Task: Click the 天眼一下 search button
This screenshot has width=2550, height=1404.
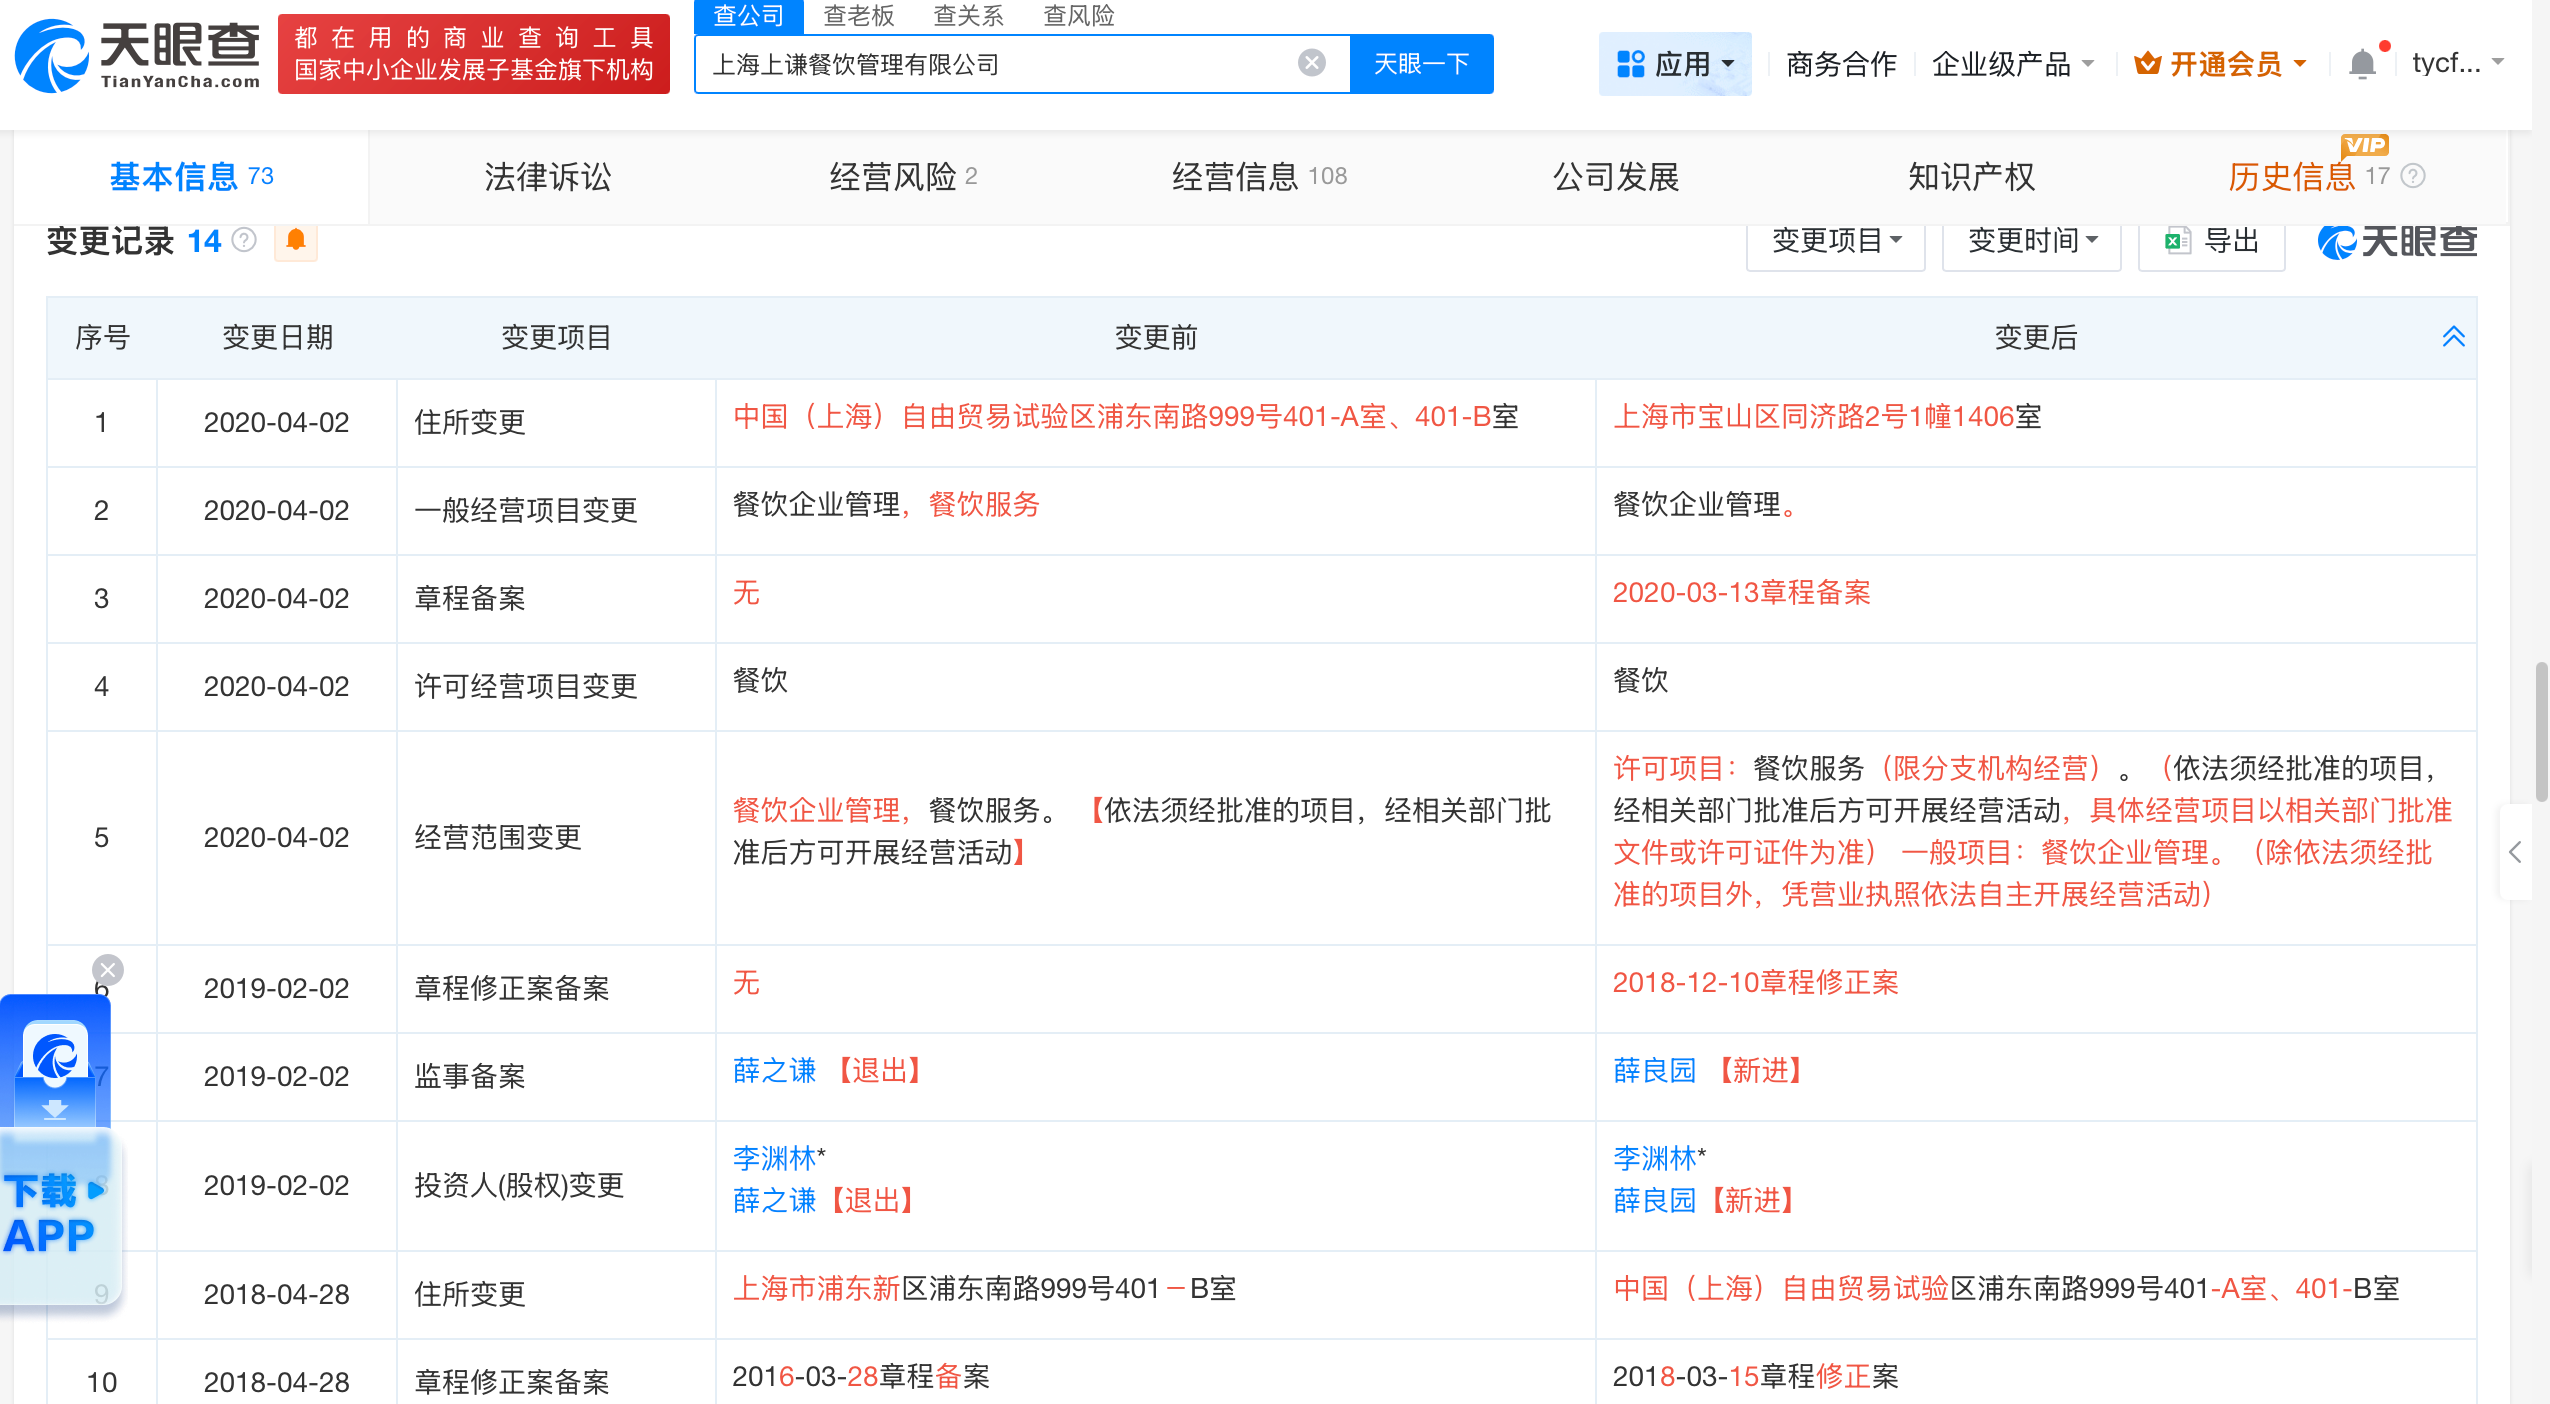Action: pos(1421,63)
